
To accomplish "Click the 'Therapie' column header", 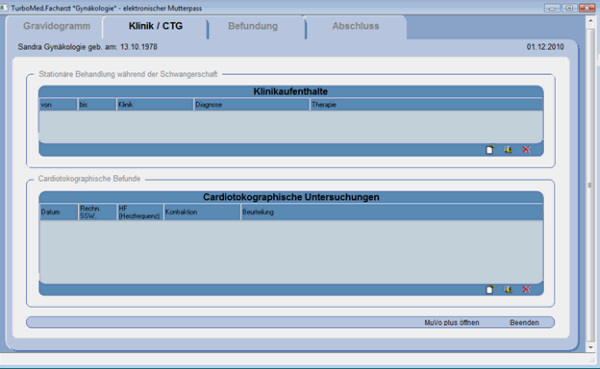I will click(x=426, y=104).
